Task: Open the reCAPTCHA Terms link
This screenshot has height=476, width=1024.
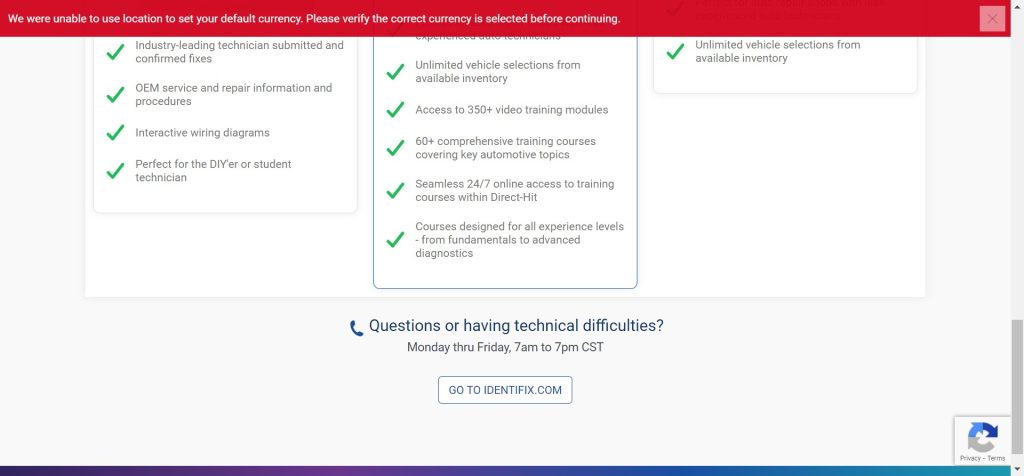Action: [996, 458]
